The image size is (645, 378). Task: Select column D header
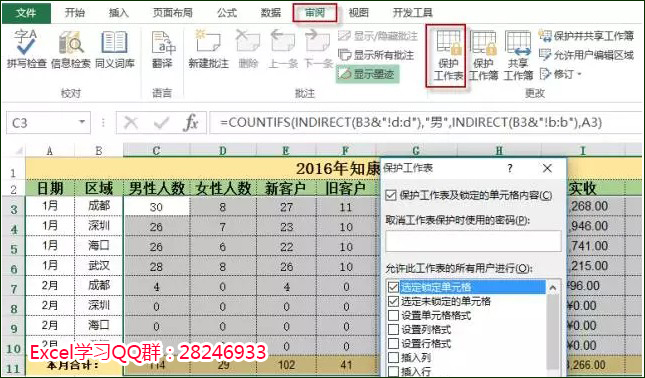(x=223, y=151)
